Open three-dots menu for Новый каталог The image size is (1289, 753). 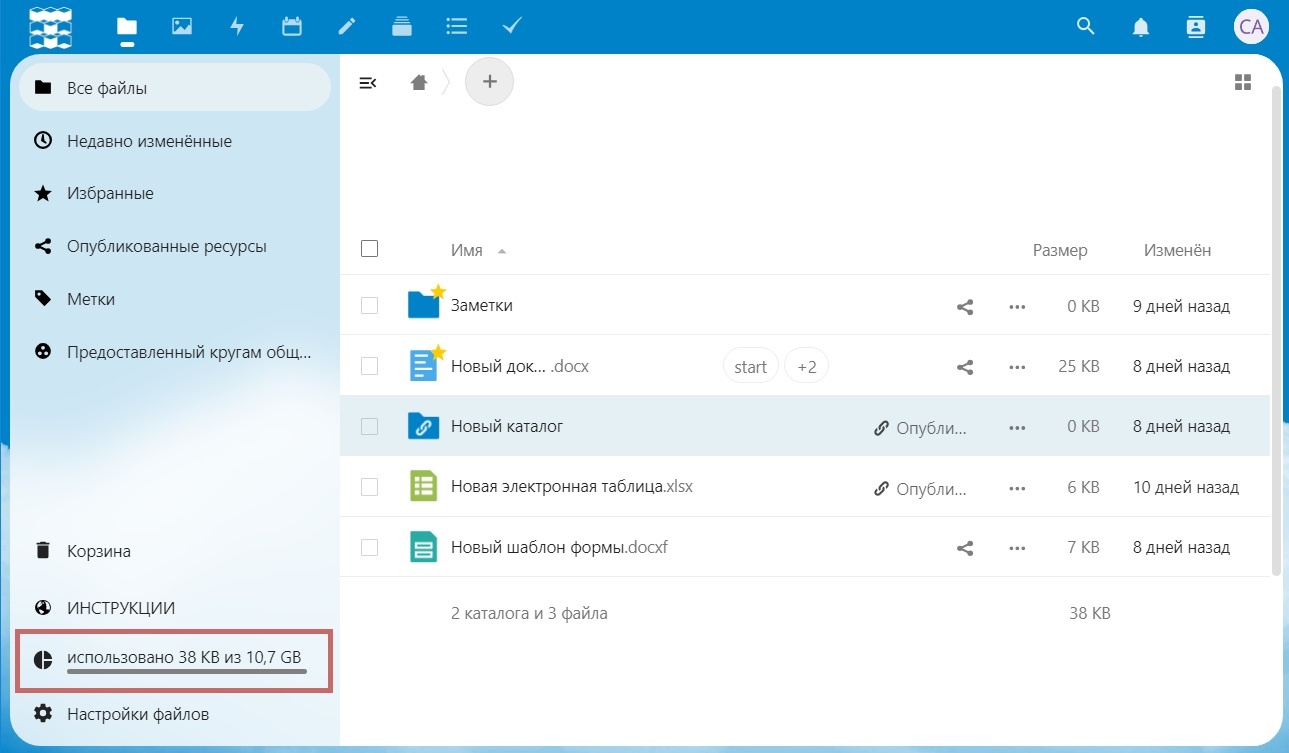point(1018,427)
